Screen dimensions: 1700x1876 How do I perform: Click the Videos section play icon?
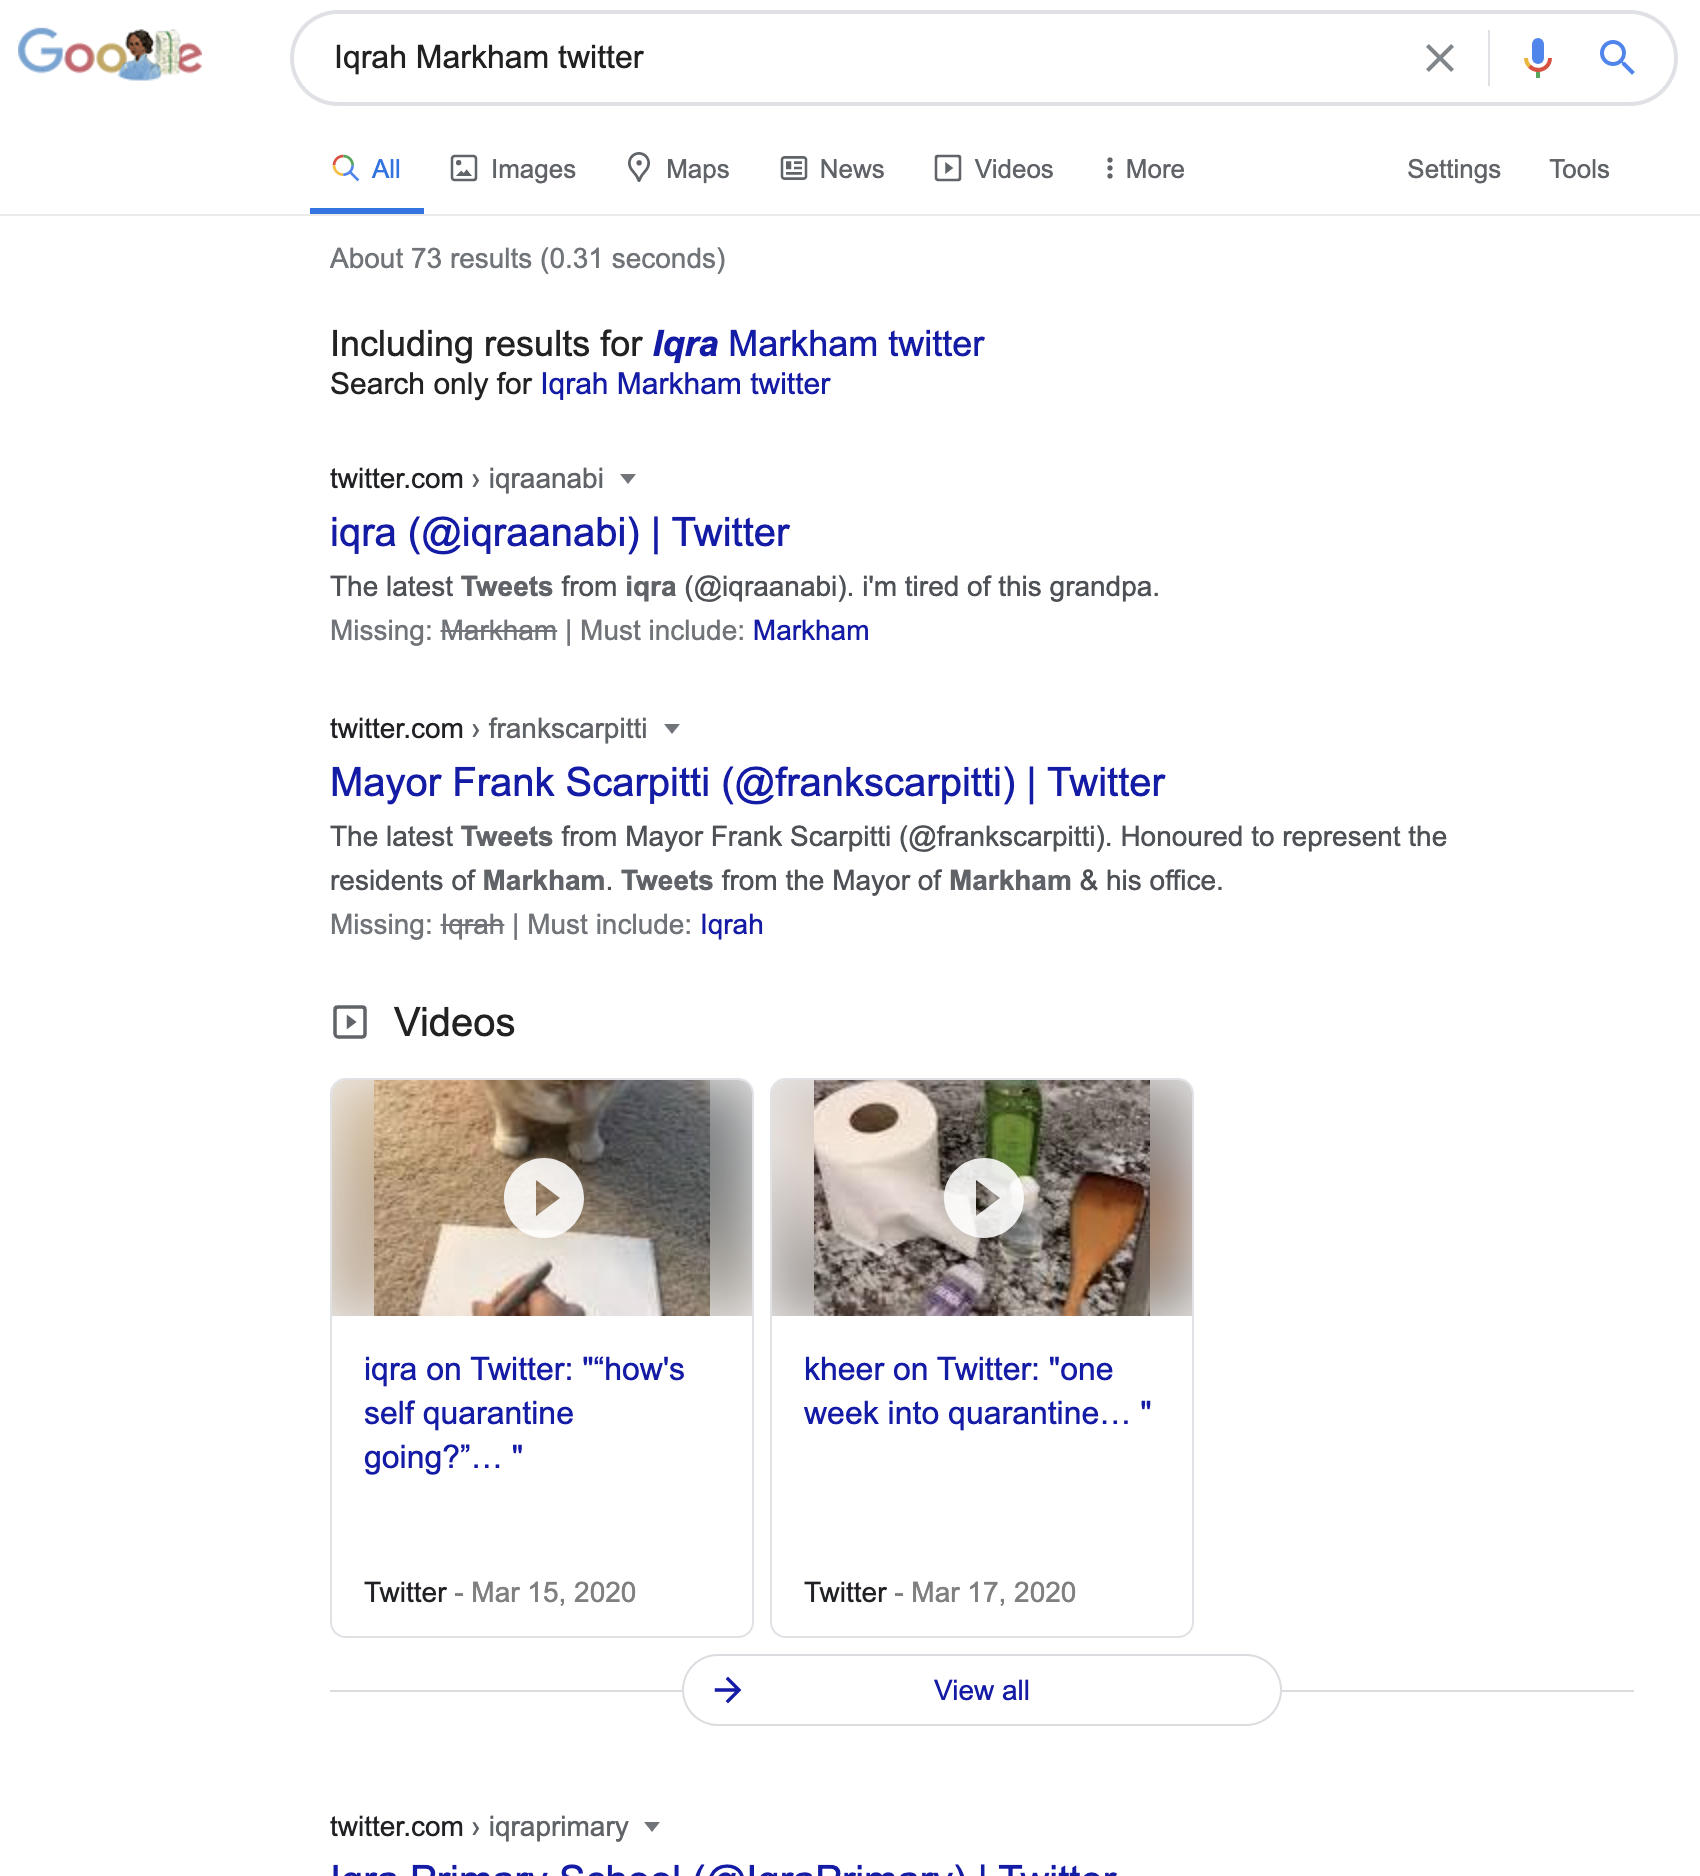(350, 1022)
